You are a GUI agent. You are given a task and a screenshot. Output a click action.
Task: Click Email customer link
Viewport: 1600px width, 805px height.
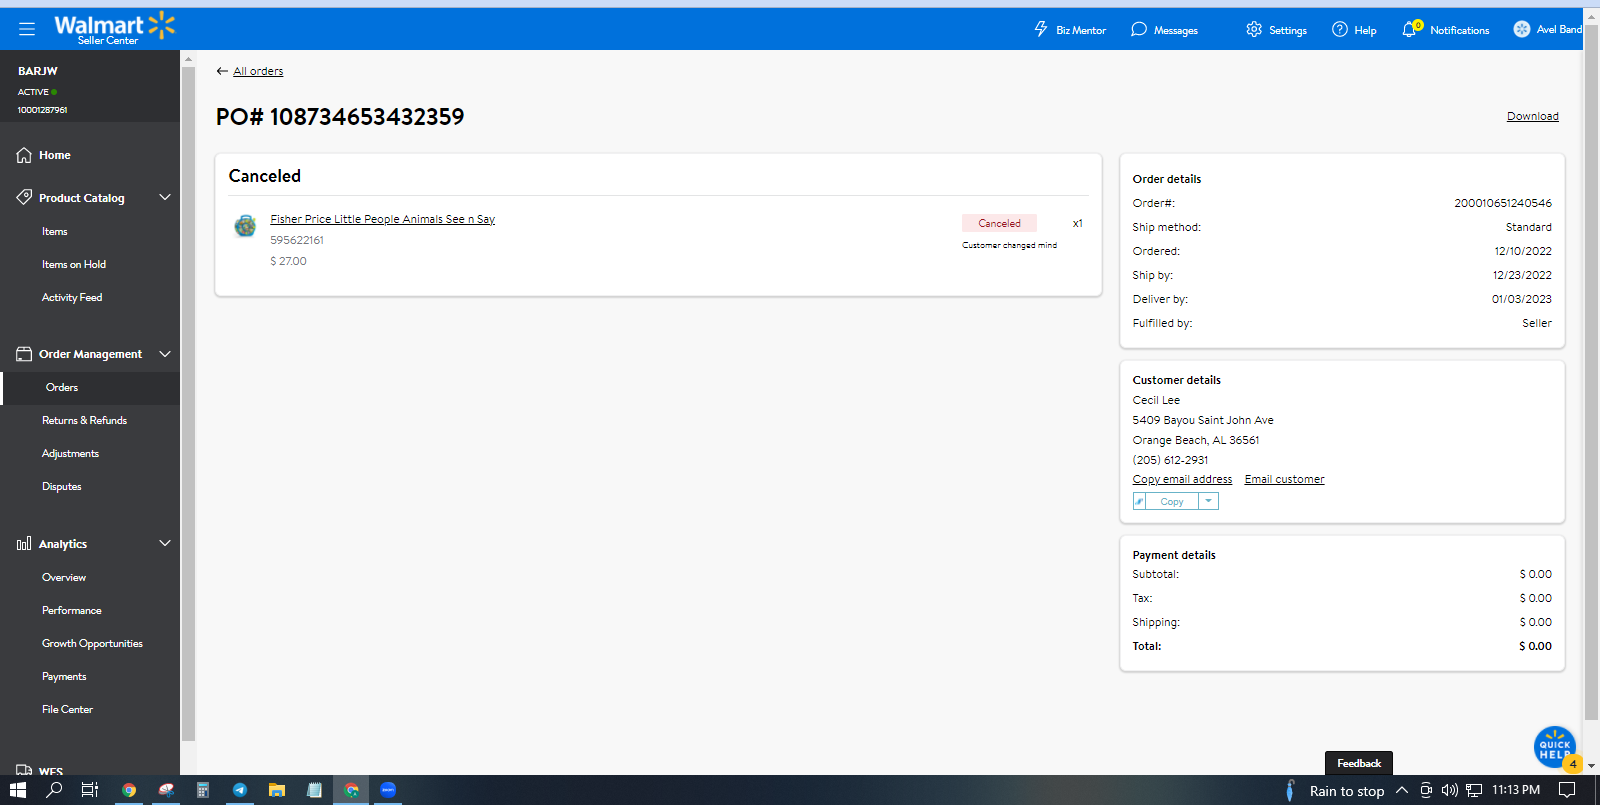1284,479
